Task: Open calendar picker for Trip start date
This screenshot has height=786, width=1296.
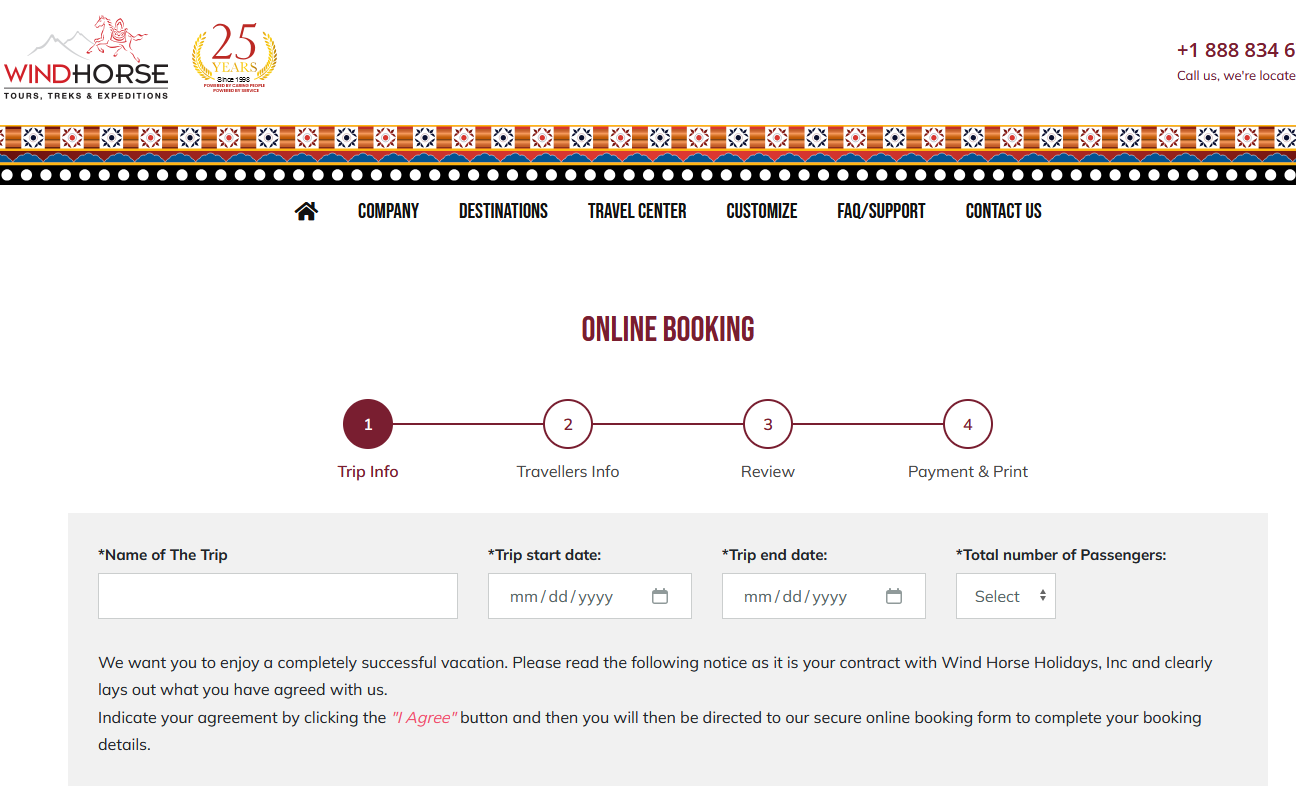Action: (660, 596)
